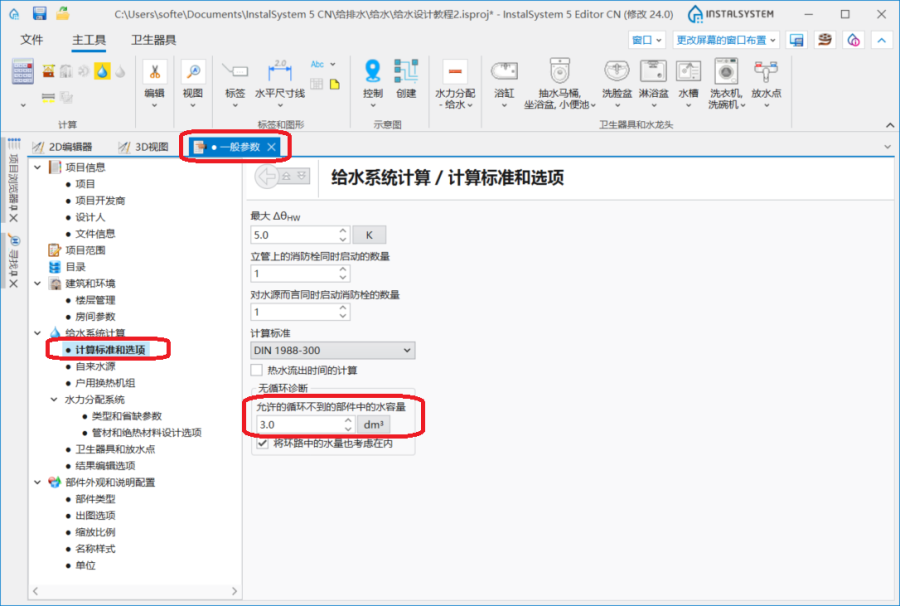Collapse the 水力分配系统 tree branch
Viewport: 900px width, 606px height.
(x=53, y=399)
